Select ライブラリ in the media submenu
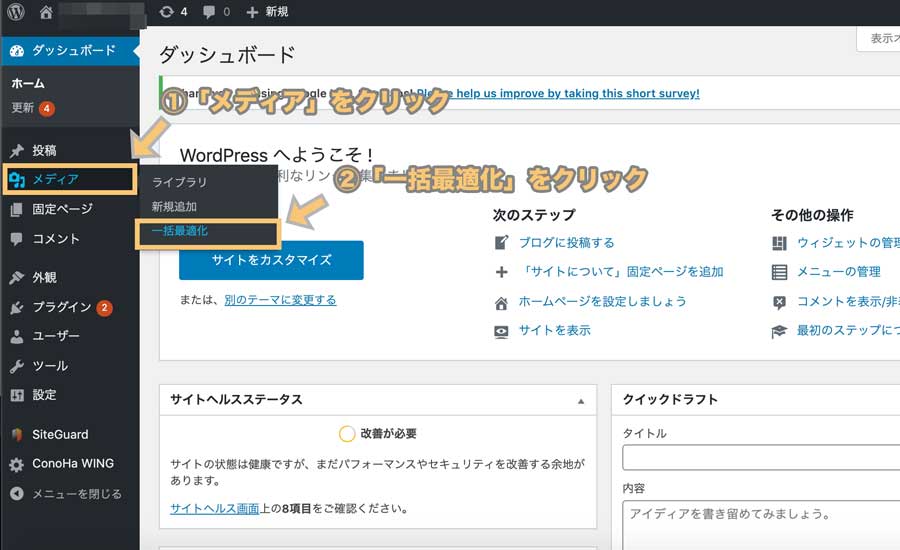 179,182
